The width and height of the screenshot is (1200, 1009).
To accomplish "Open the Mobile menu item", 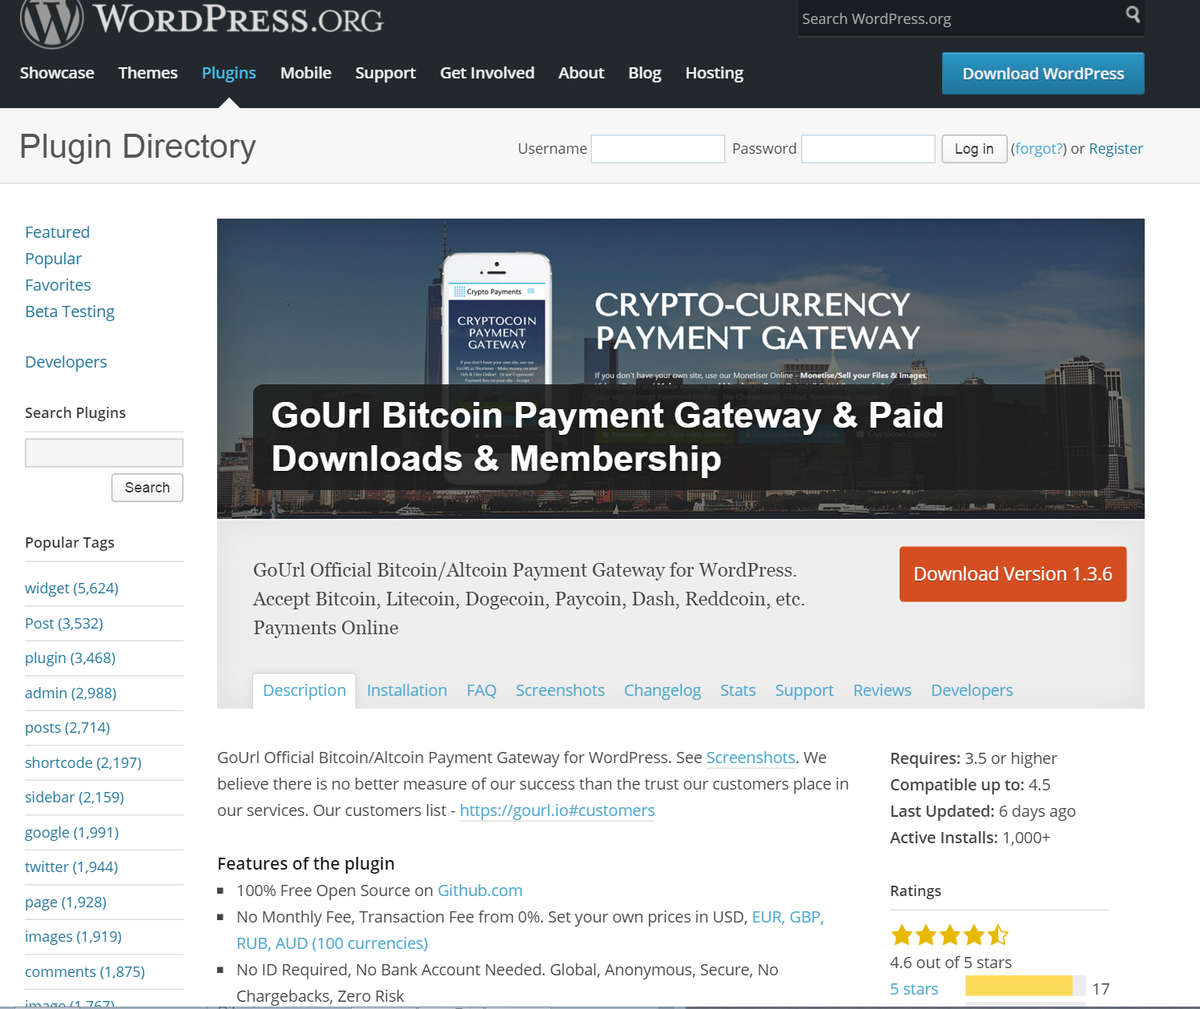I will [x=306, y=73].
